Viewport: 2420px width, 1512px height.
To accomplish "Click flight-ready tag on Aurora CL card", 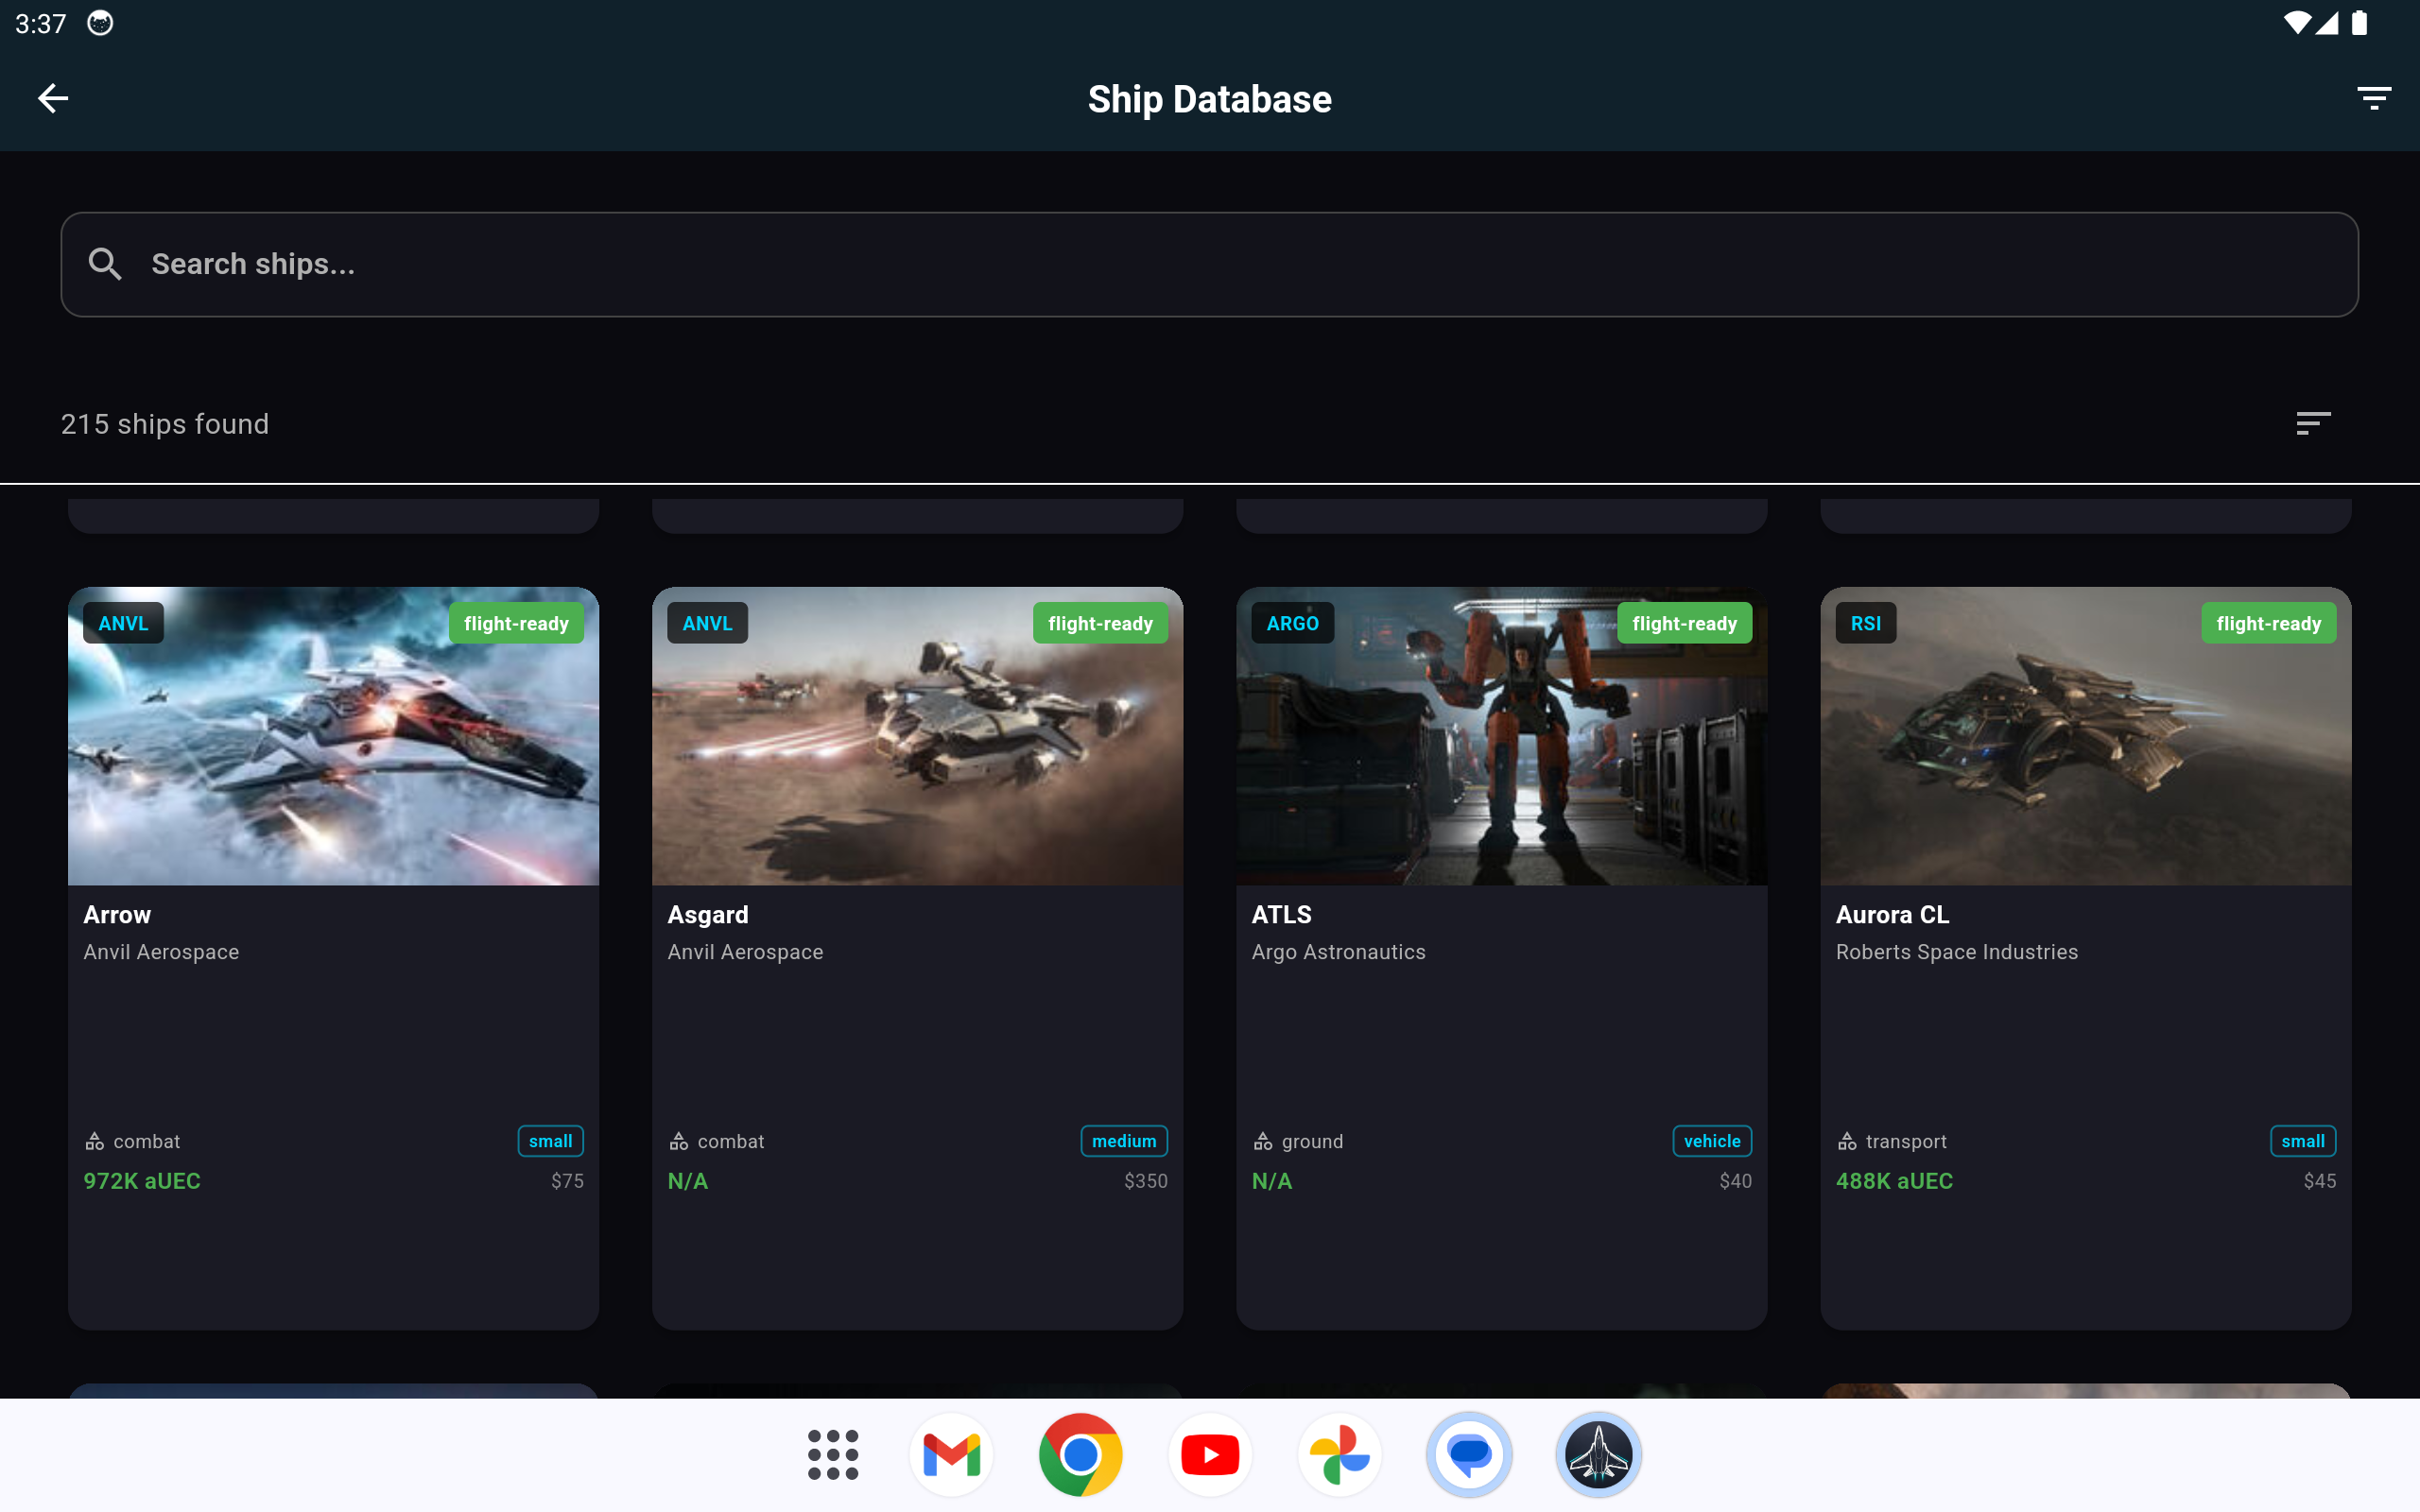I will [x=2268, y=623].
